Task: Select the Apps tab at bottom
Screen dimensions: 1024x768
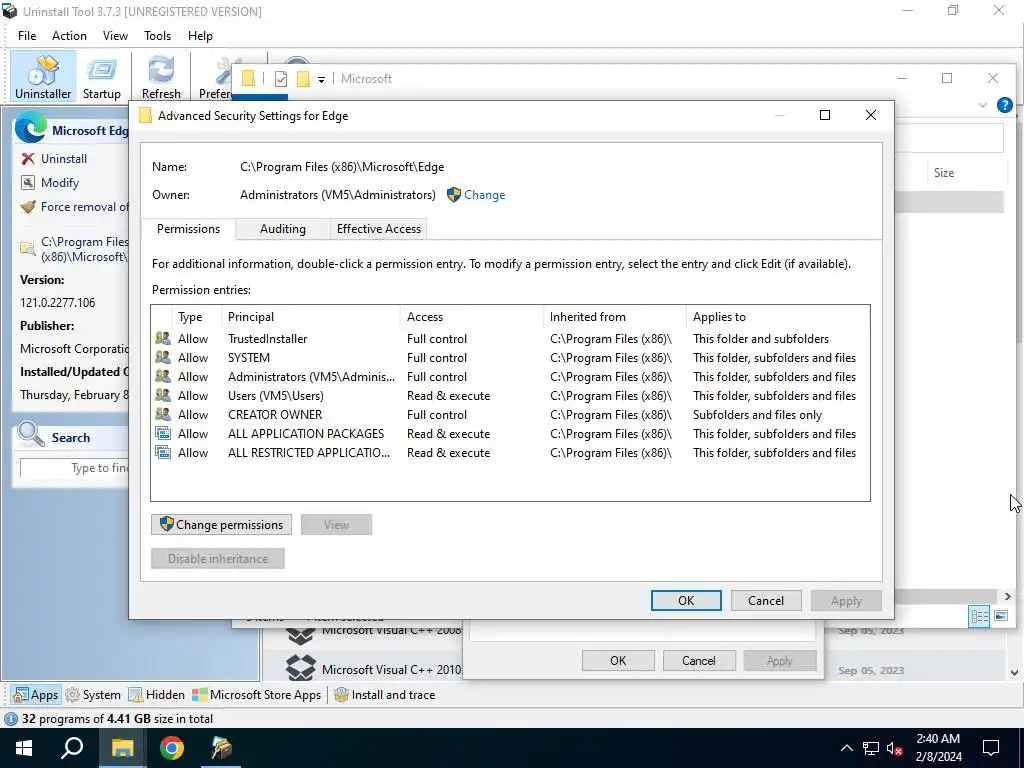Action: [36, 695]
